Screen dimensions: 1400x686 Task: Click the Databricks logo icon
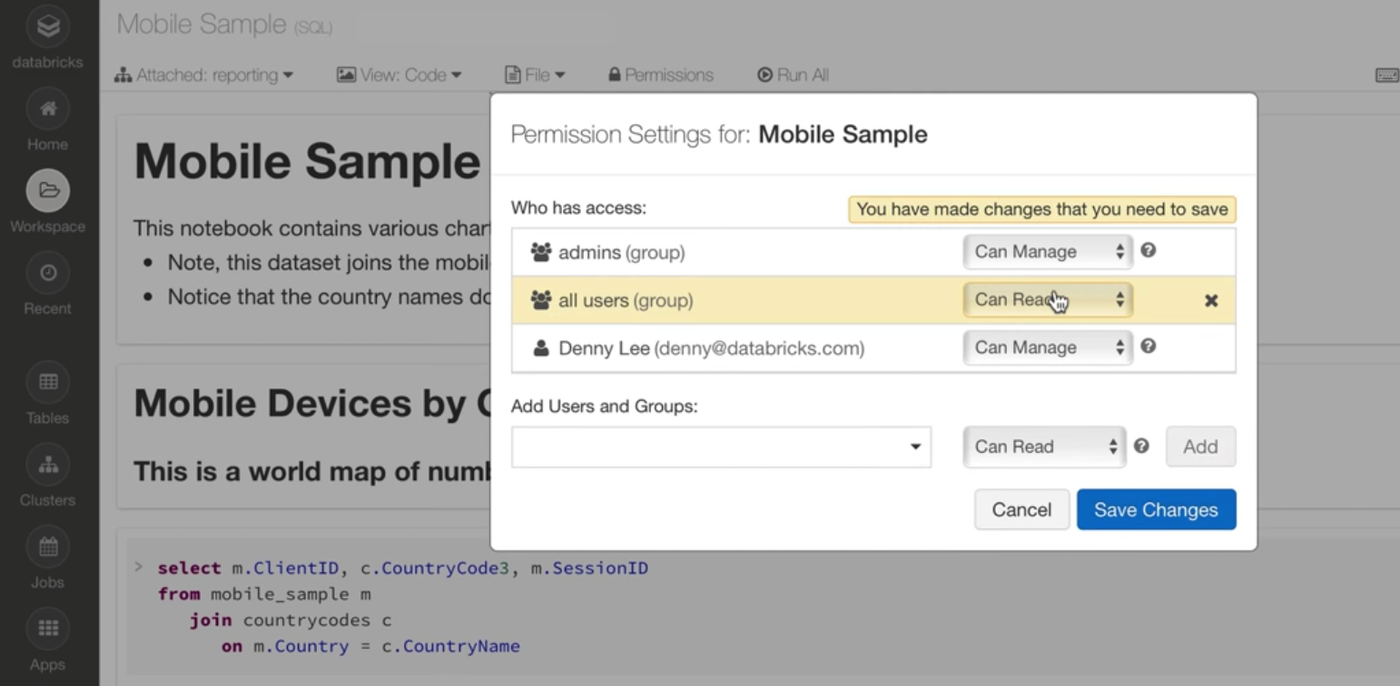[47, 27]
